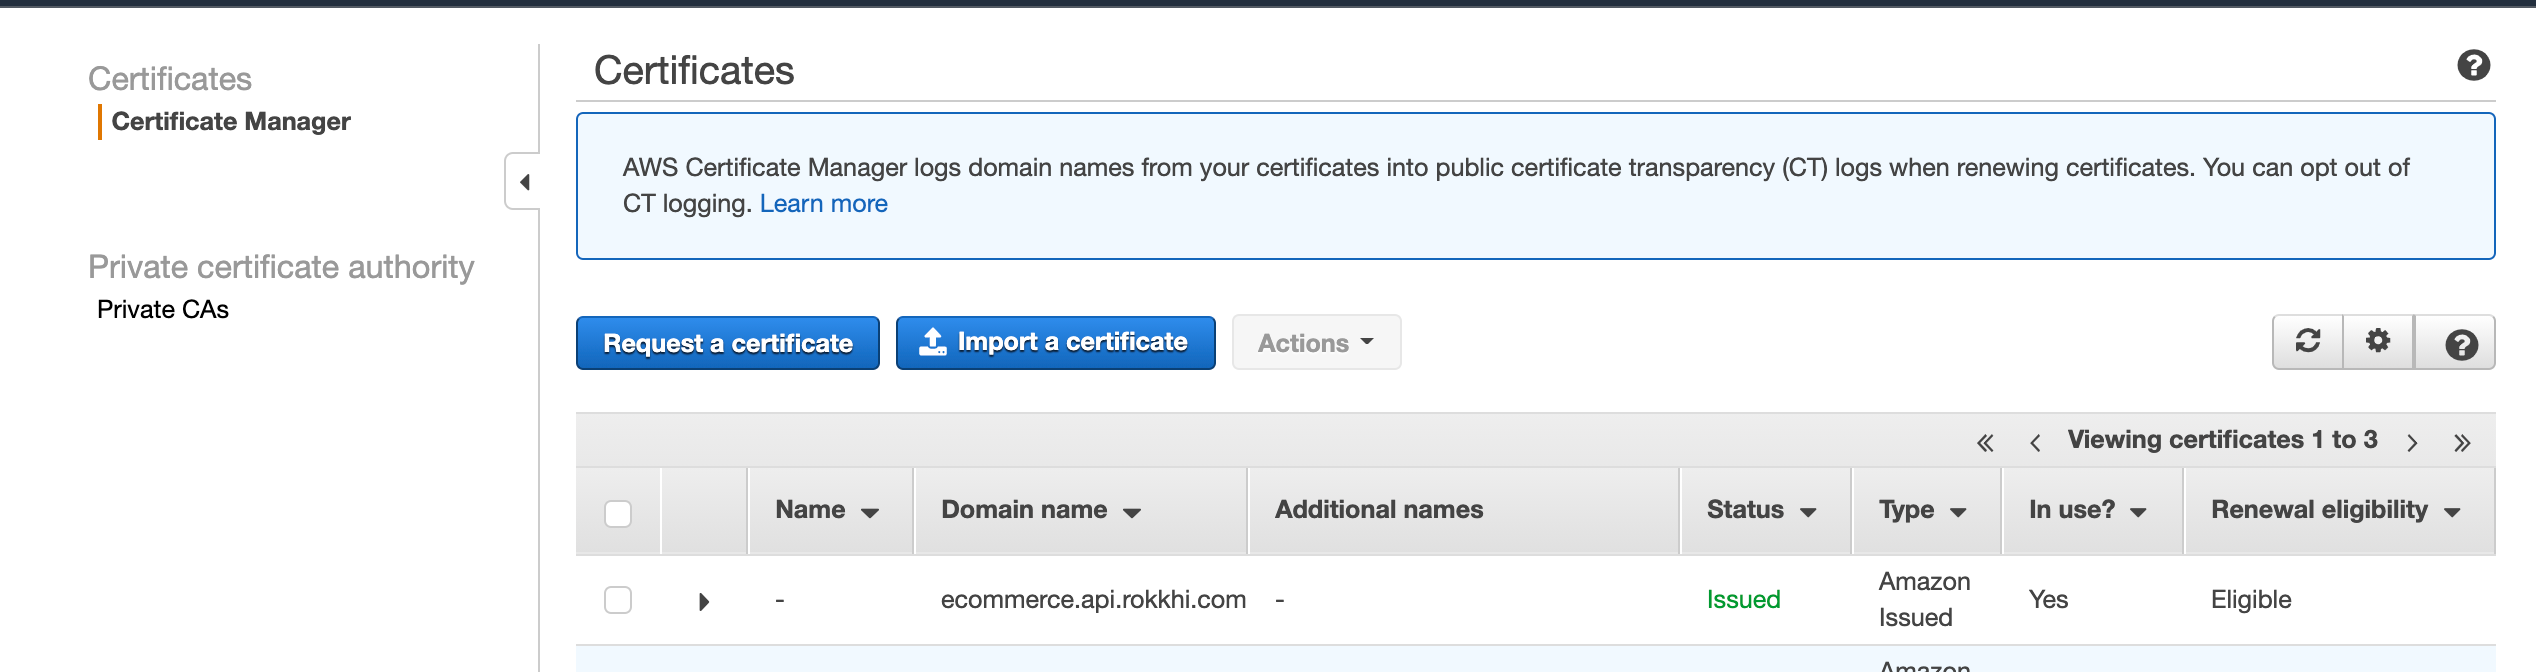Sort by Status column
The width and height of the screenshot is (2536, 672).
(1760, 510)
